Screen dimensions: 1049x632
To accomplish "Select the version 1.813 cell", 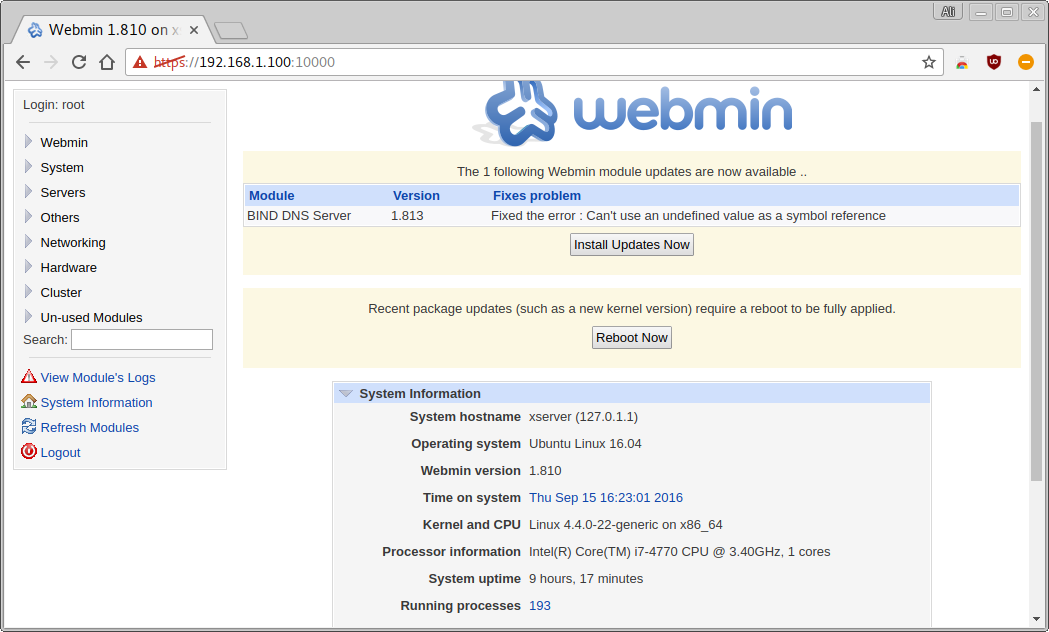I will [407, 215].
